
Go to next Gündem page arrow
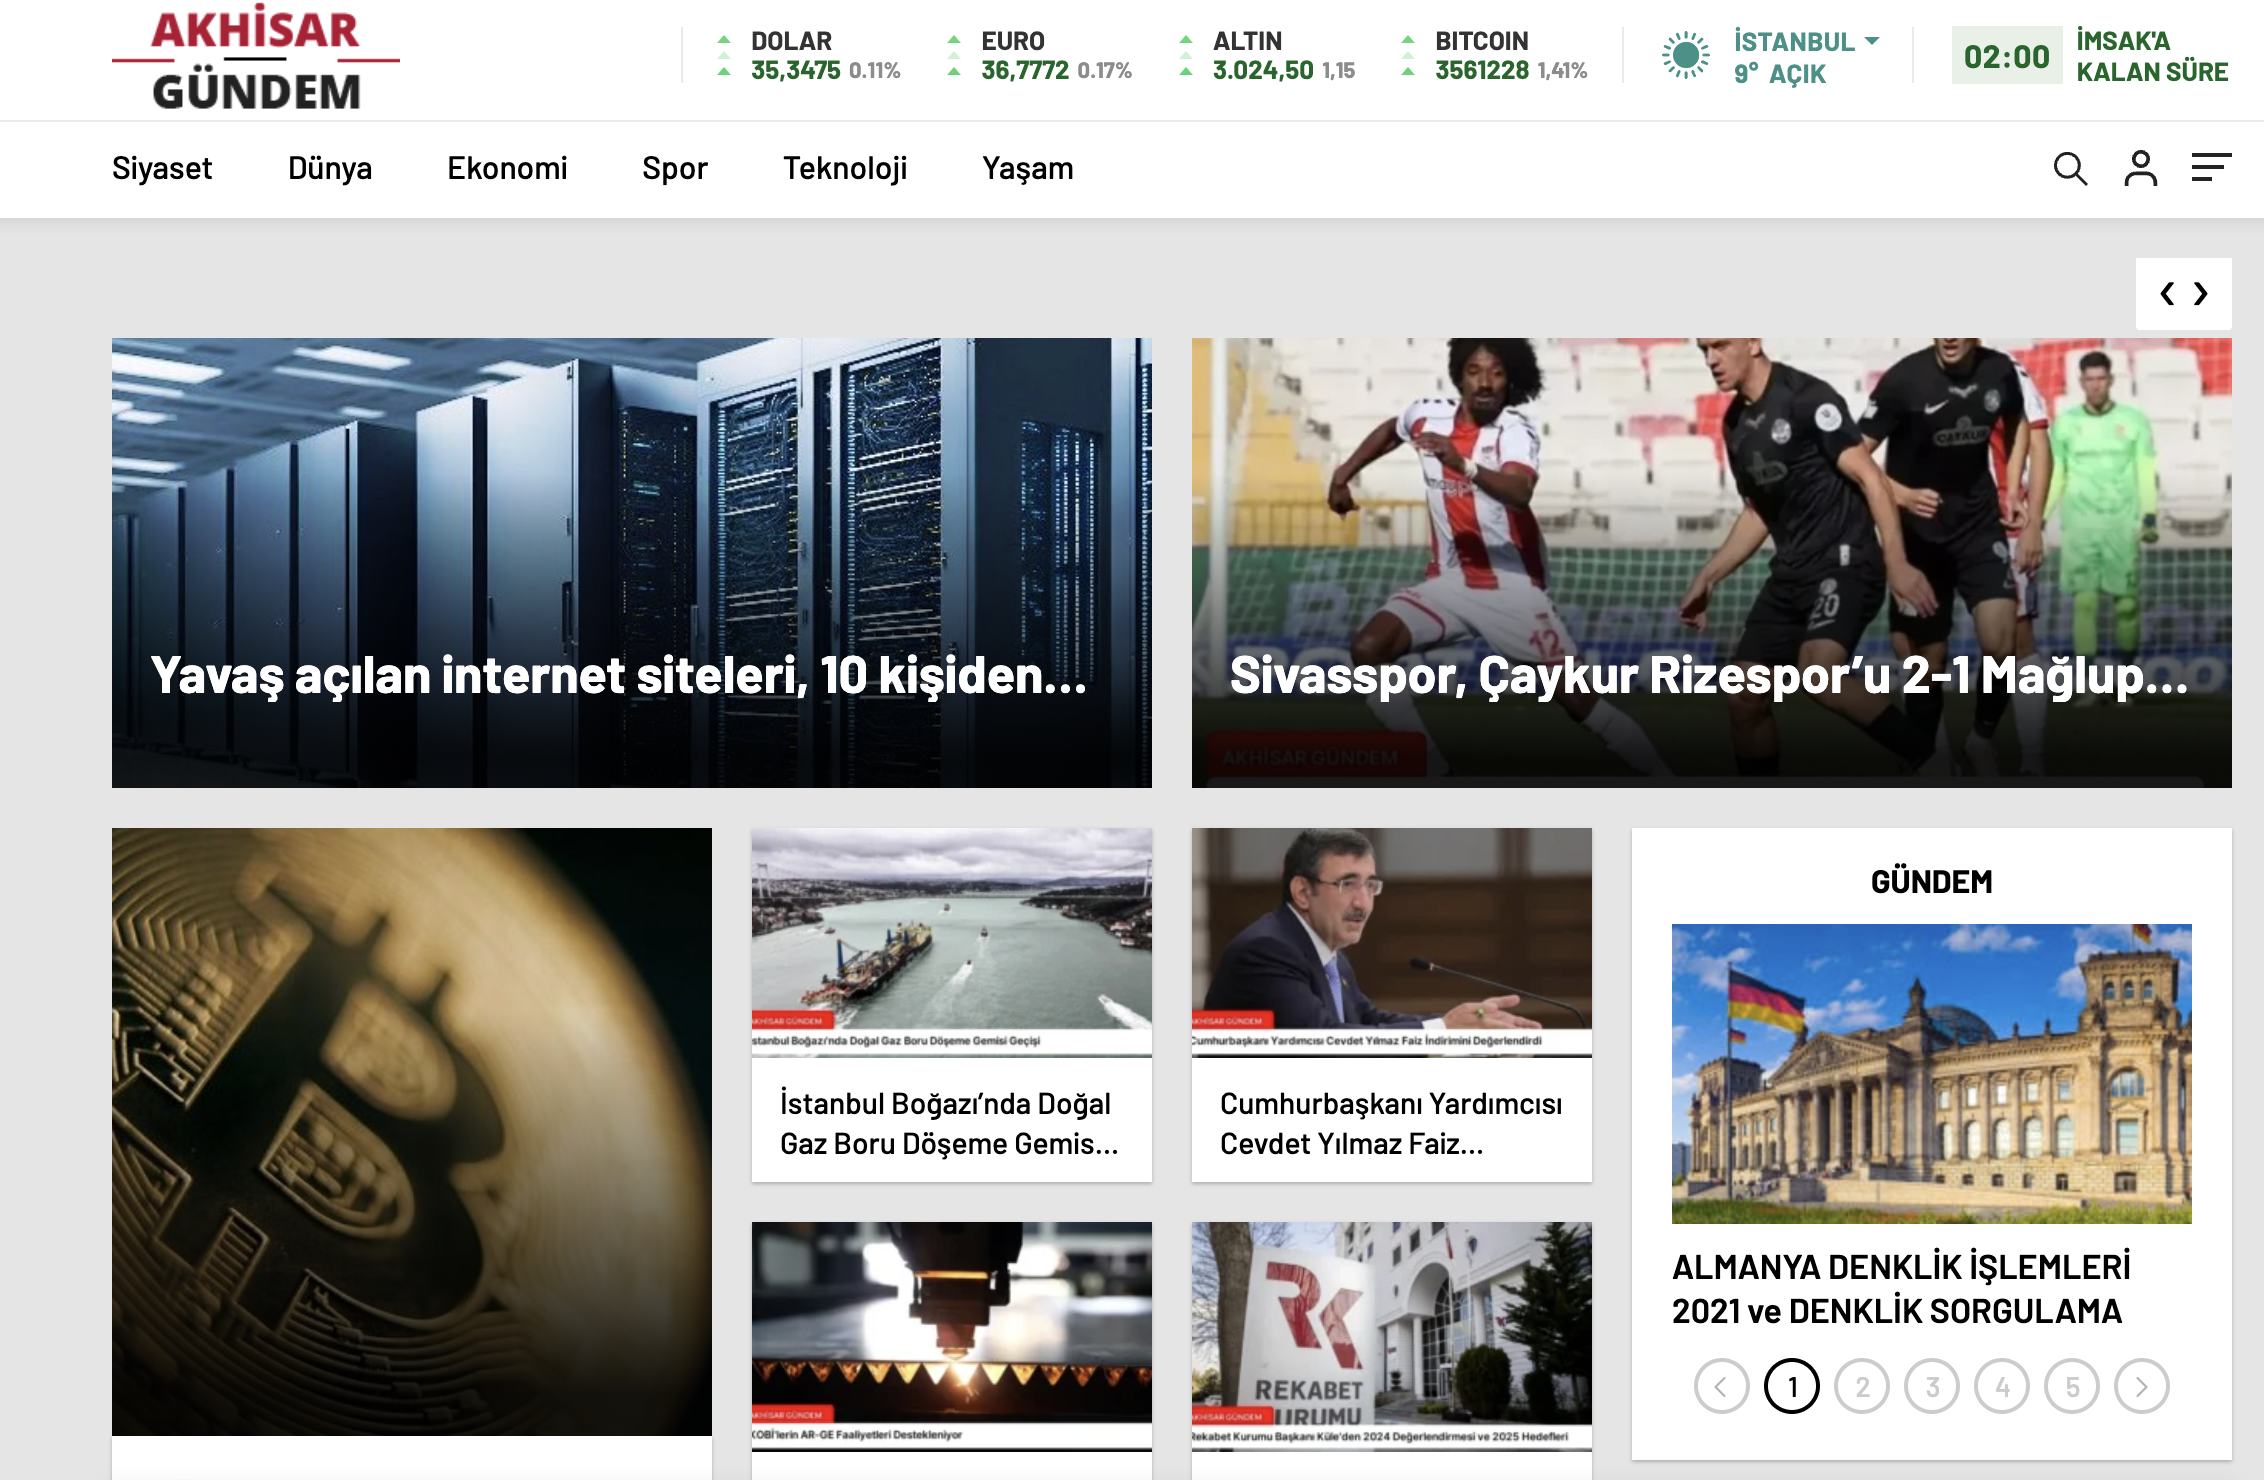click(x=2142, y=1386)
